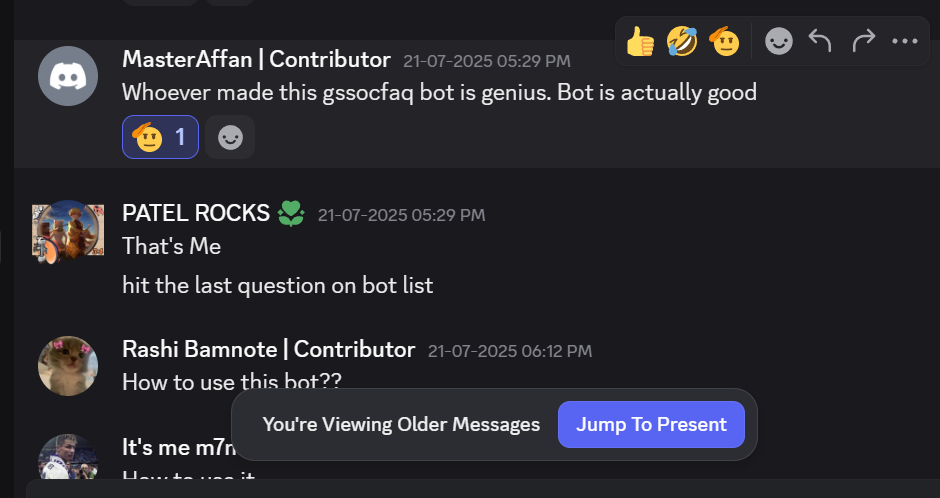Open PATEL ROCKS profile avatar
This screenshot has height=498, width=940.
point(68,231)
